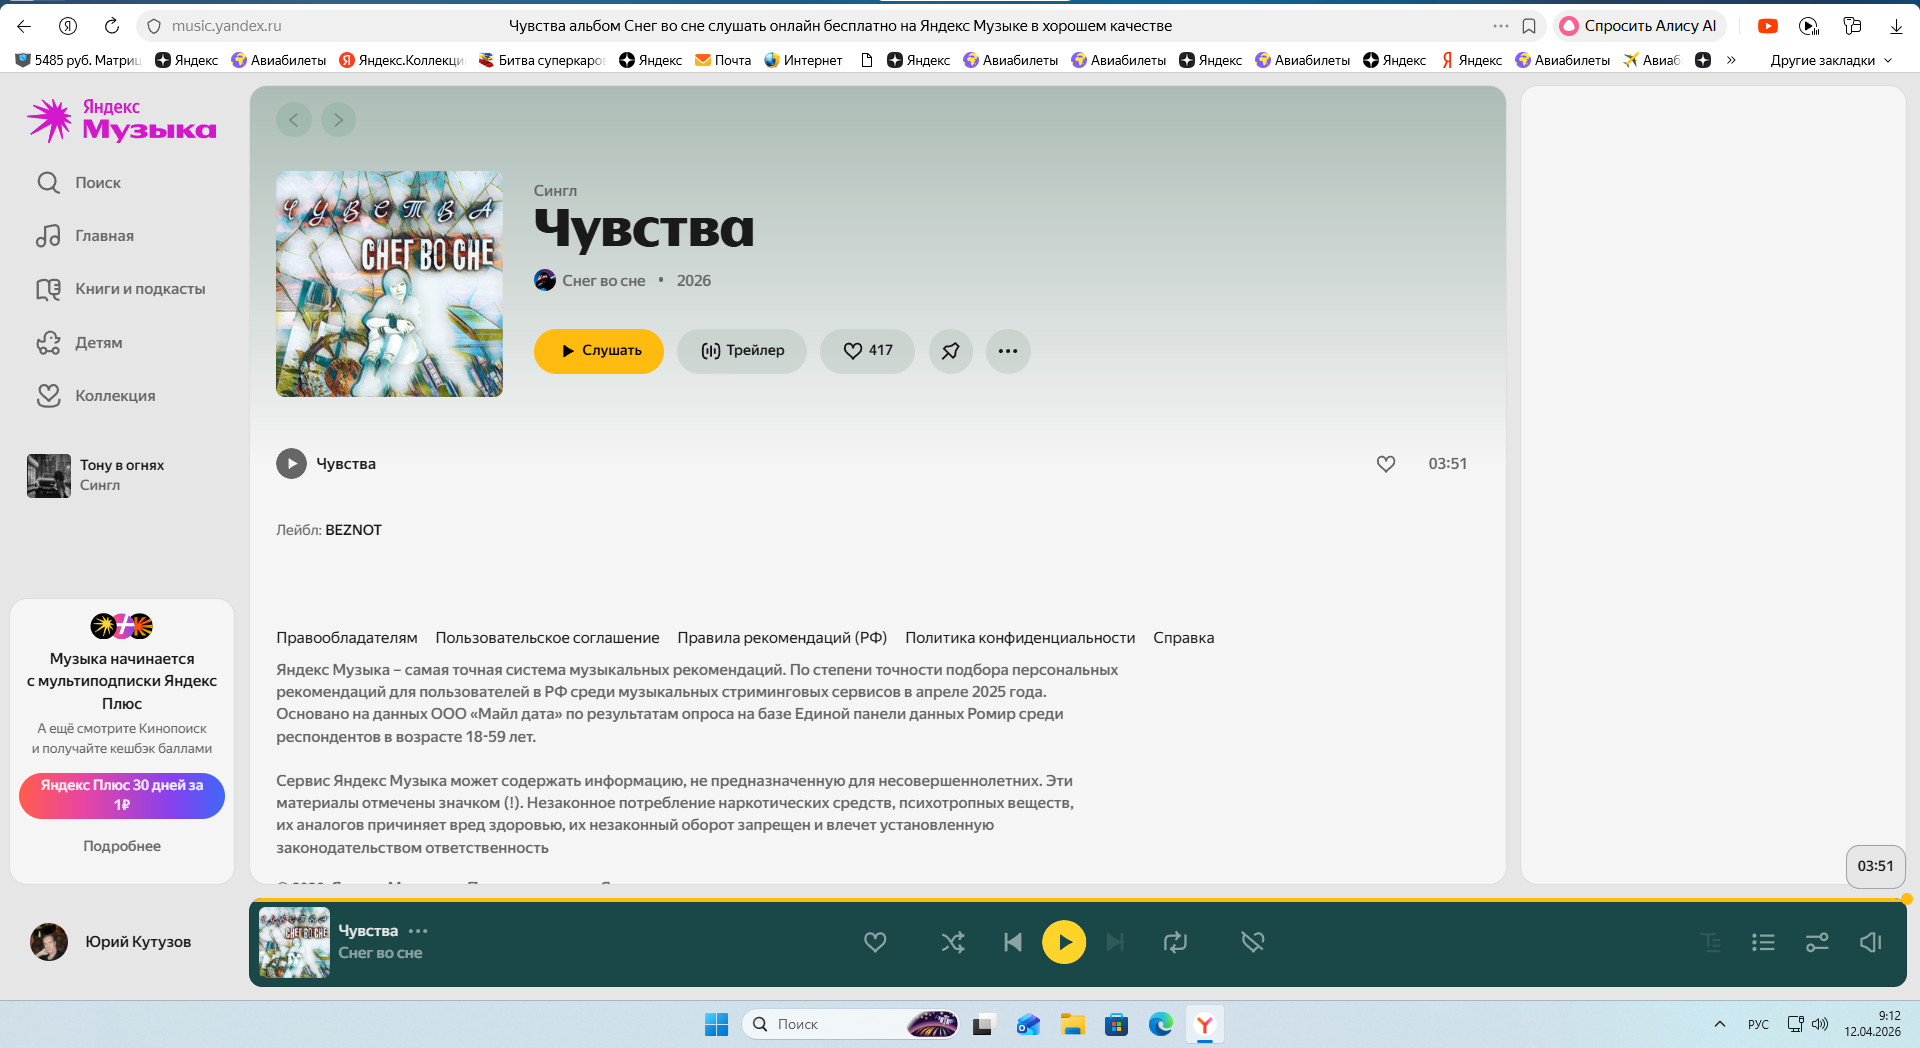Go to Книги и подкасты section

(140, 289)
